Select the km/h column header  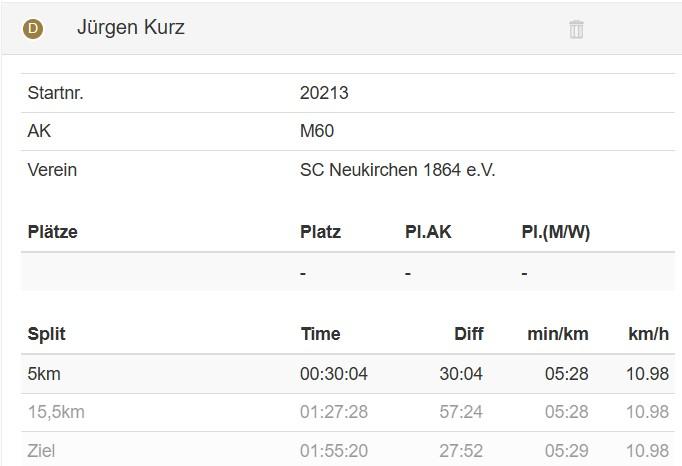(648, 334)
